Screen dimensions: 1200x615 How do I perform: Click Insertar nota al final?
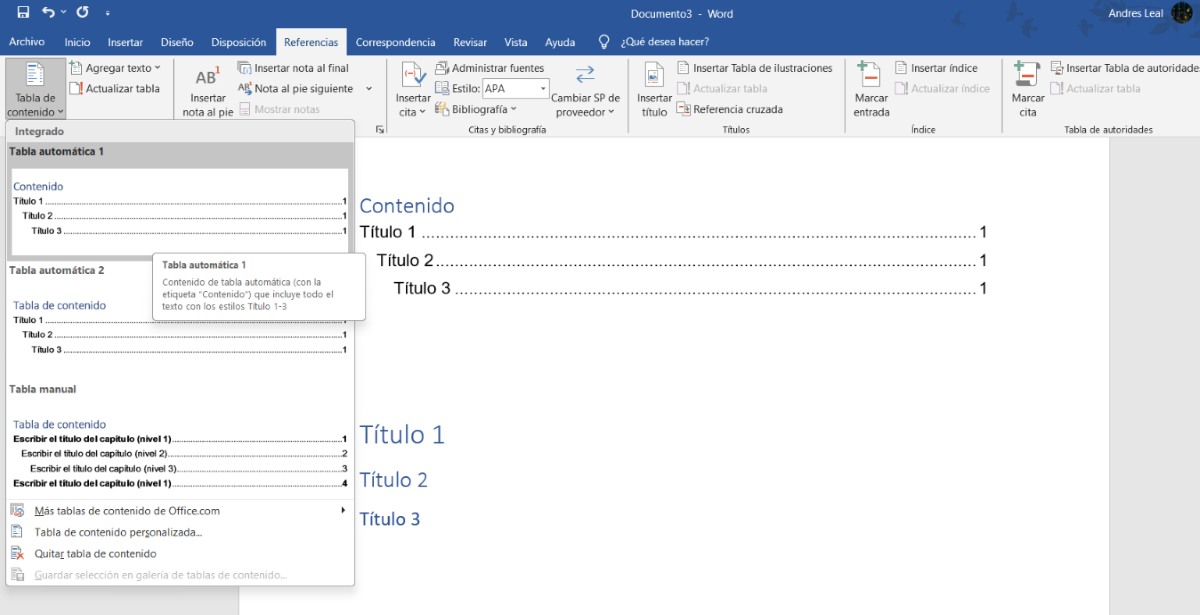[x=293, y=68]
